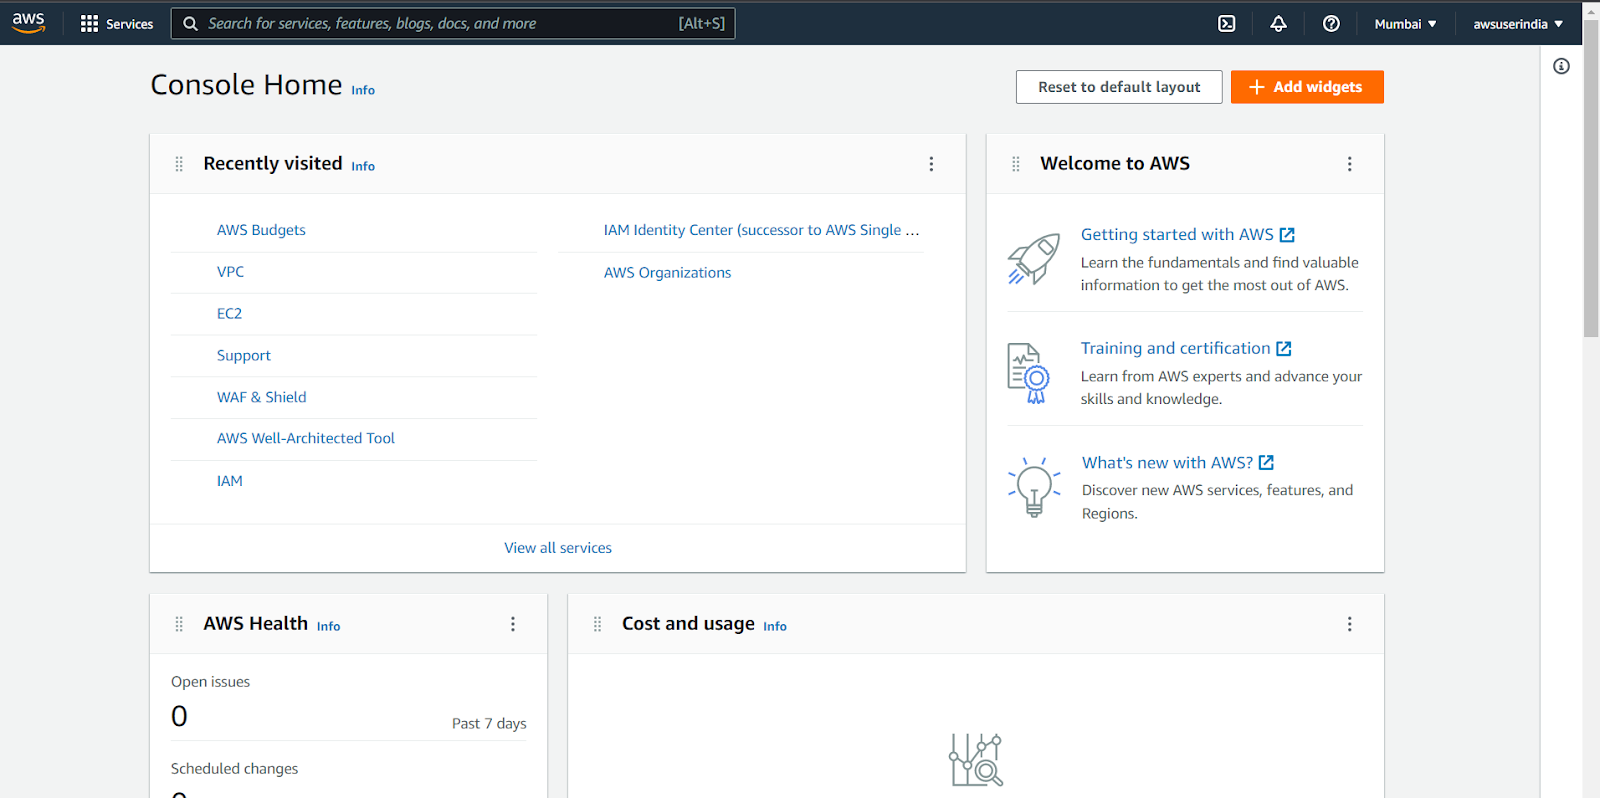Click View all services
The height and width of the screenshot is (798, 1600).
tap(558, 548)
